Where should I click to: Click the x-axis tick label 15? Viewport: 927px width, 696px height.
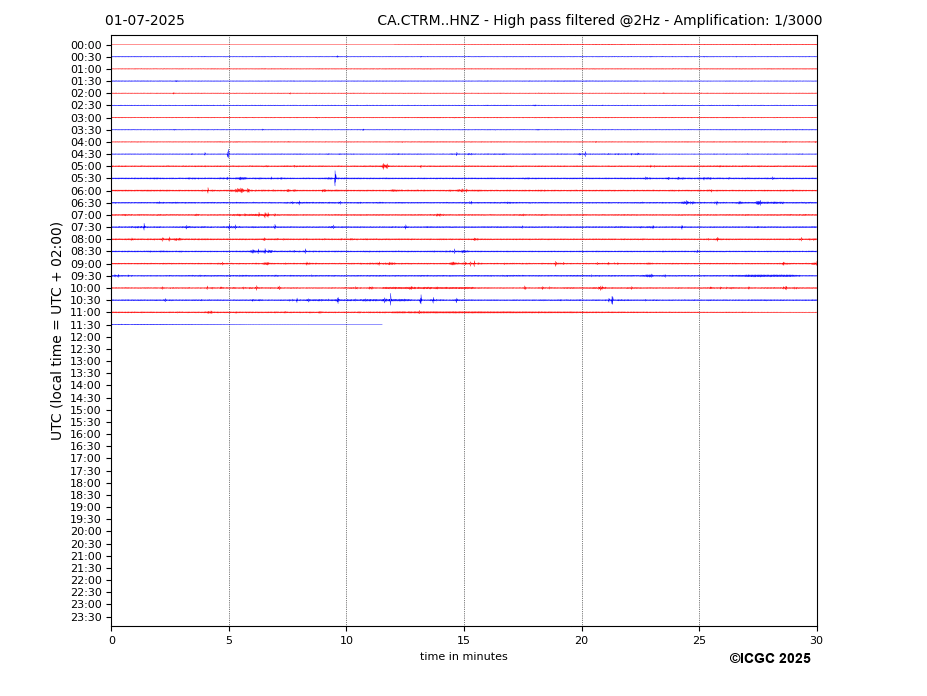464,640
